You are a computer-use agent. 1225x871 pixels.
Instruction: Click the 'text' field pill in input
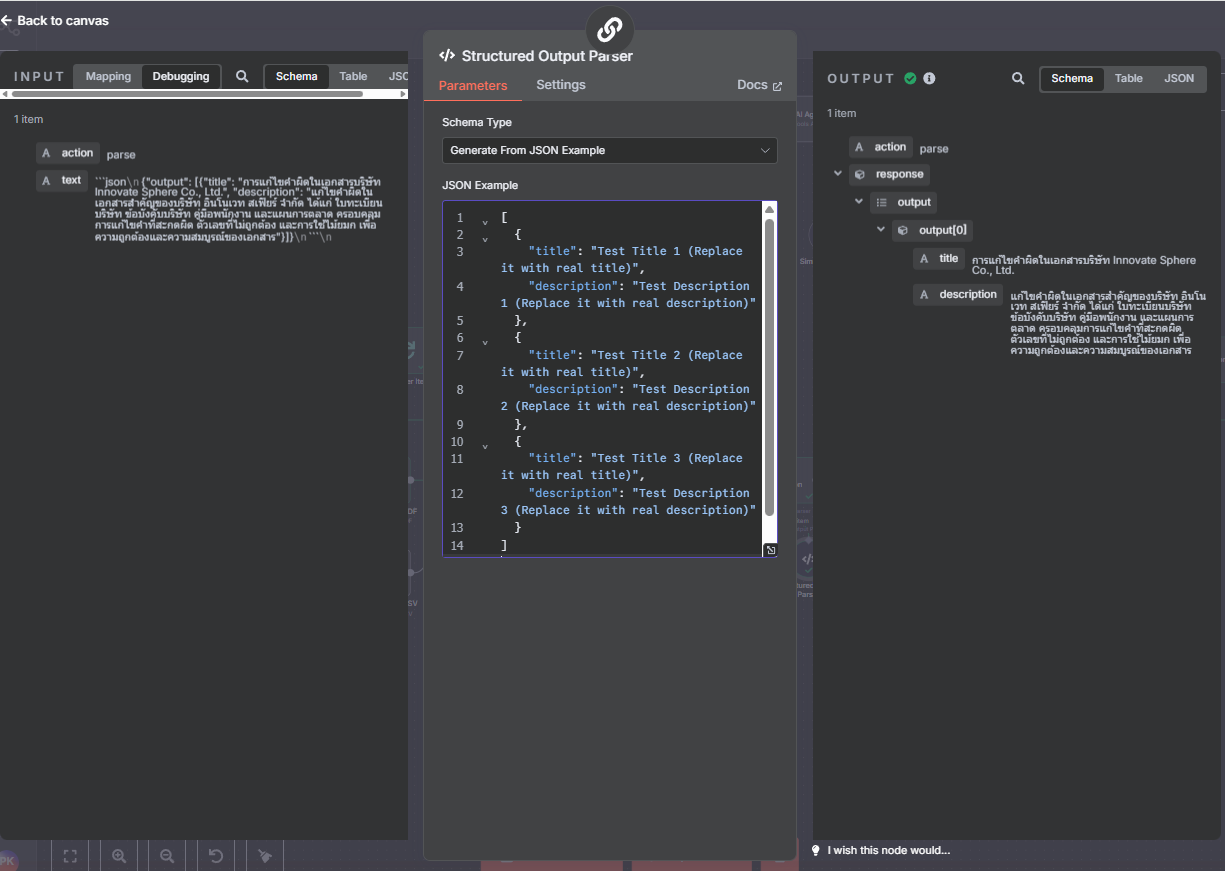(62, 180)
